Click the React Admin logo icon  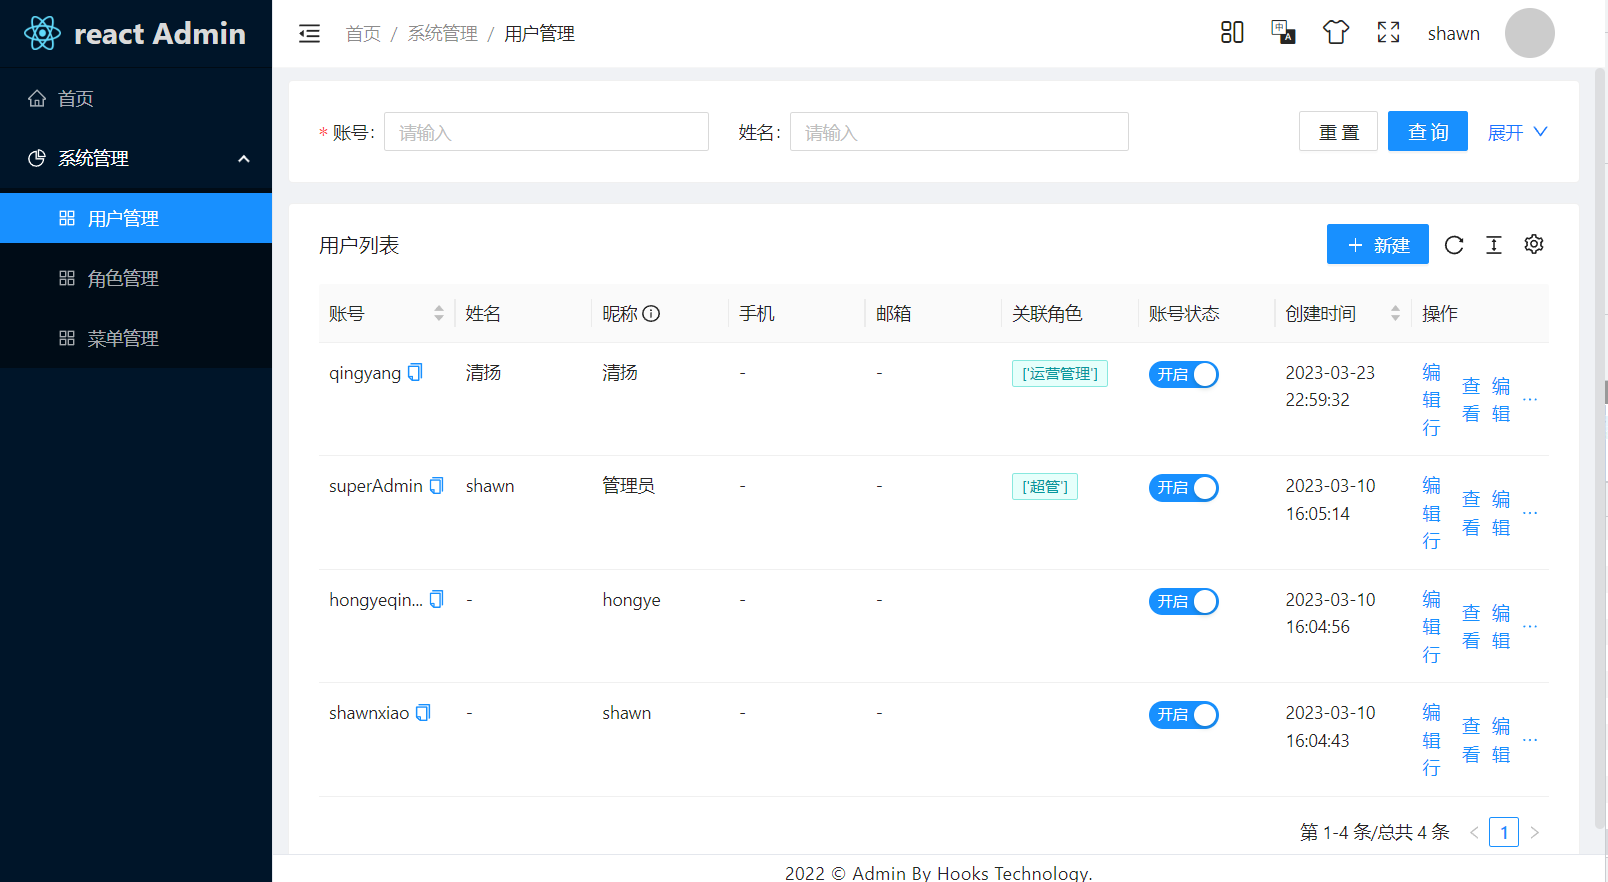click(42, 33)
